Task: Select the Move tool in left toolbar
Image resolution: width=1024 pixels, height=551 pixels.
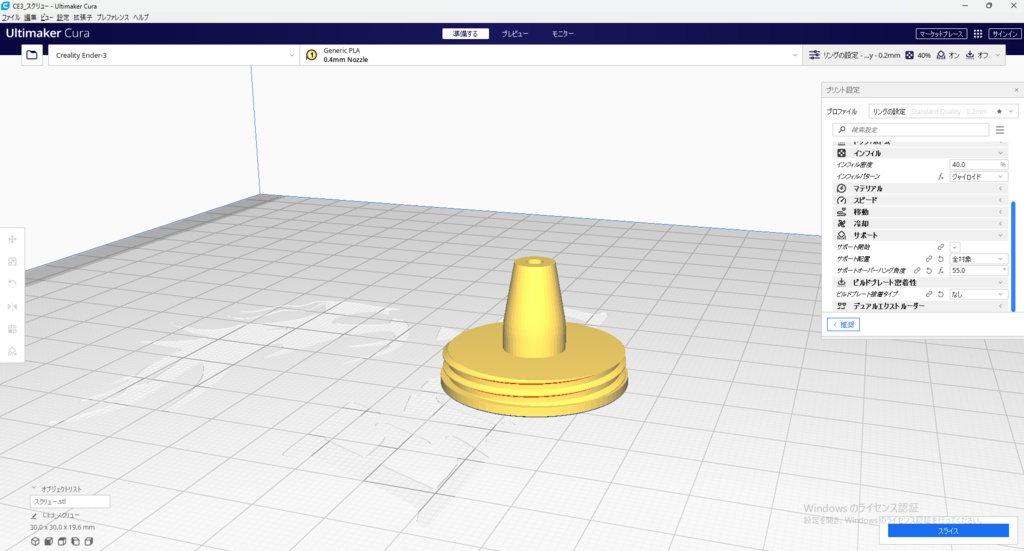Action: 12,240
